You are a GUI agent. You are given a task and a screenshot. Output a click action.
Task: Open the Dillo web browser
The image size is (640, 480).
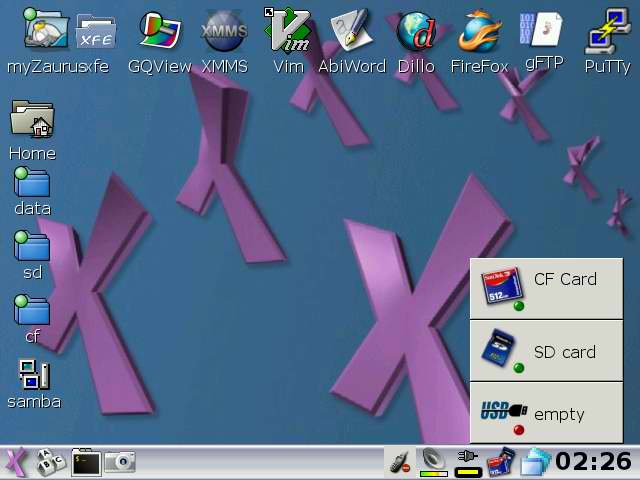[416, 33]
